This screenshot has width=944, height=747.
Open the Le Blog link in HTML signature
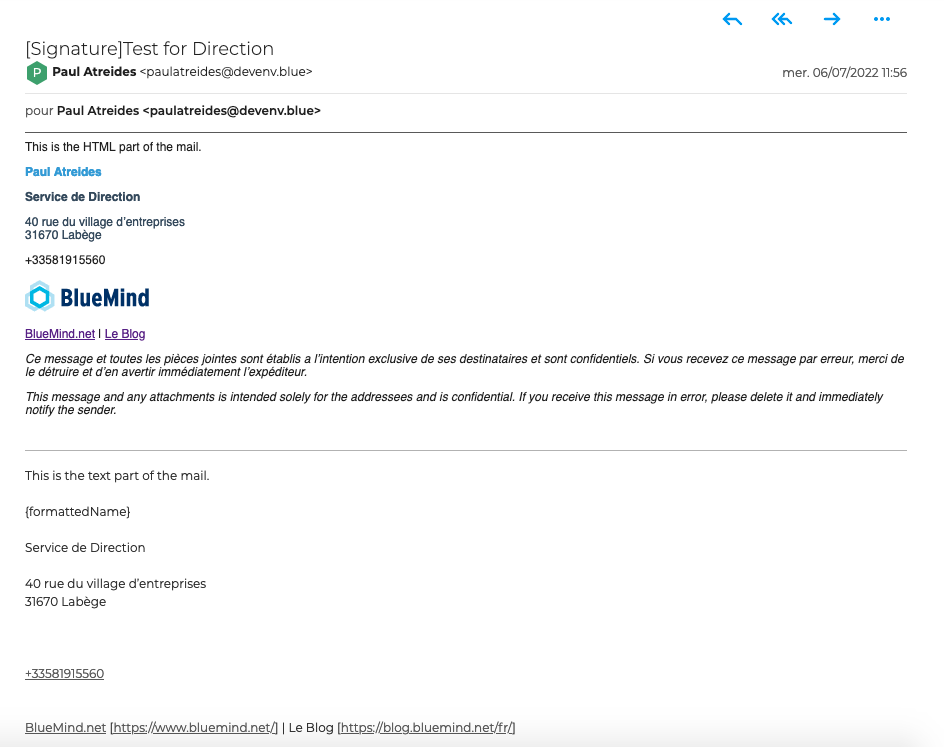125,334
